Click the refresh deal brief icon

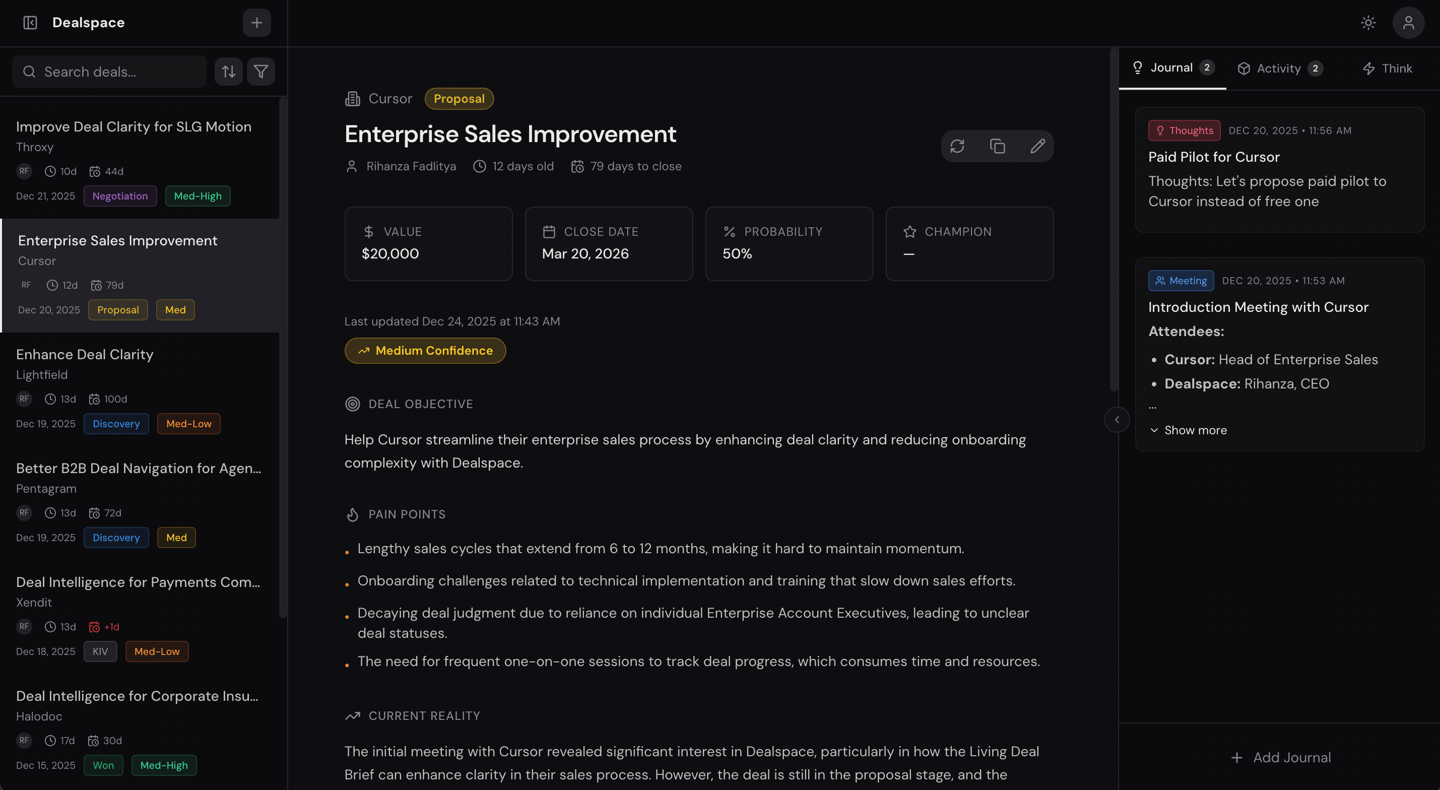coord(957,146)
